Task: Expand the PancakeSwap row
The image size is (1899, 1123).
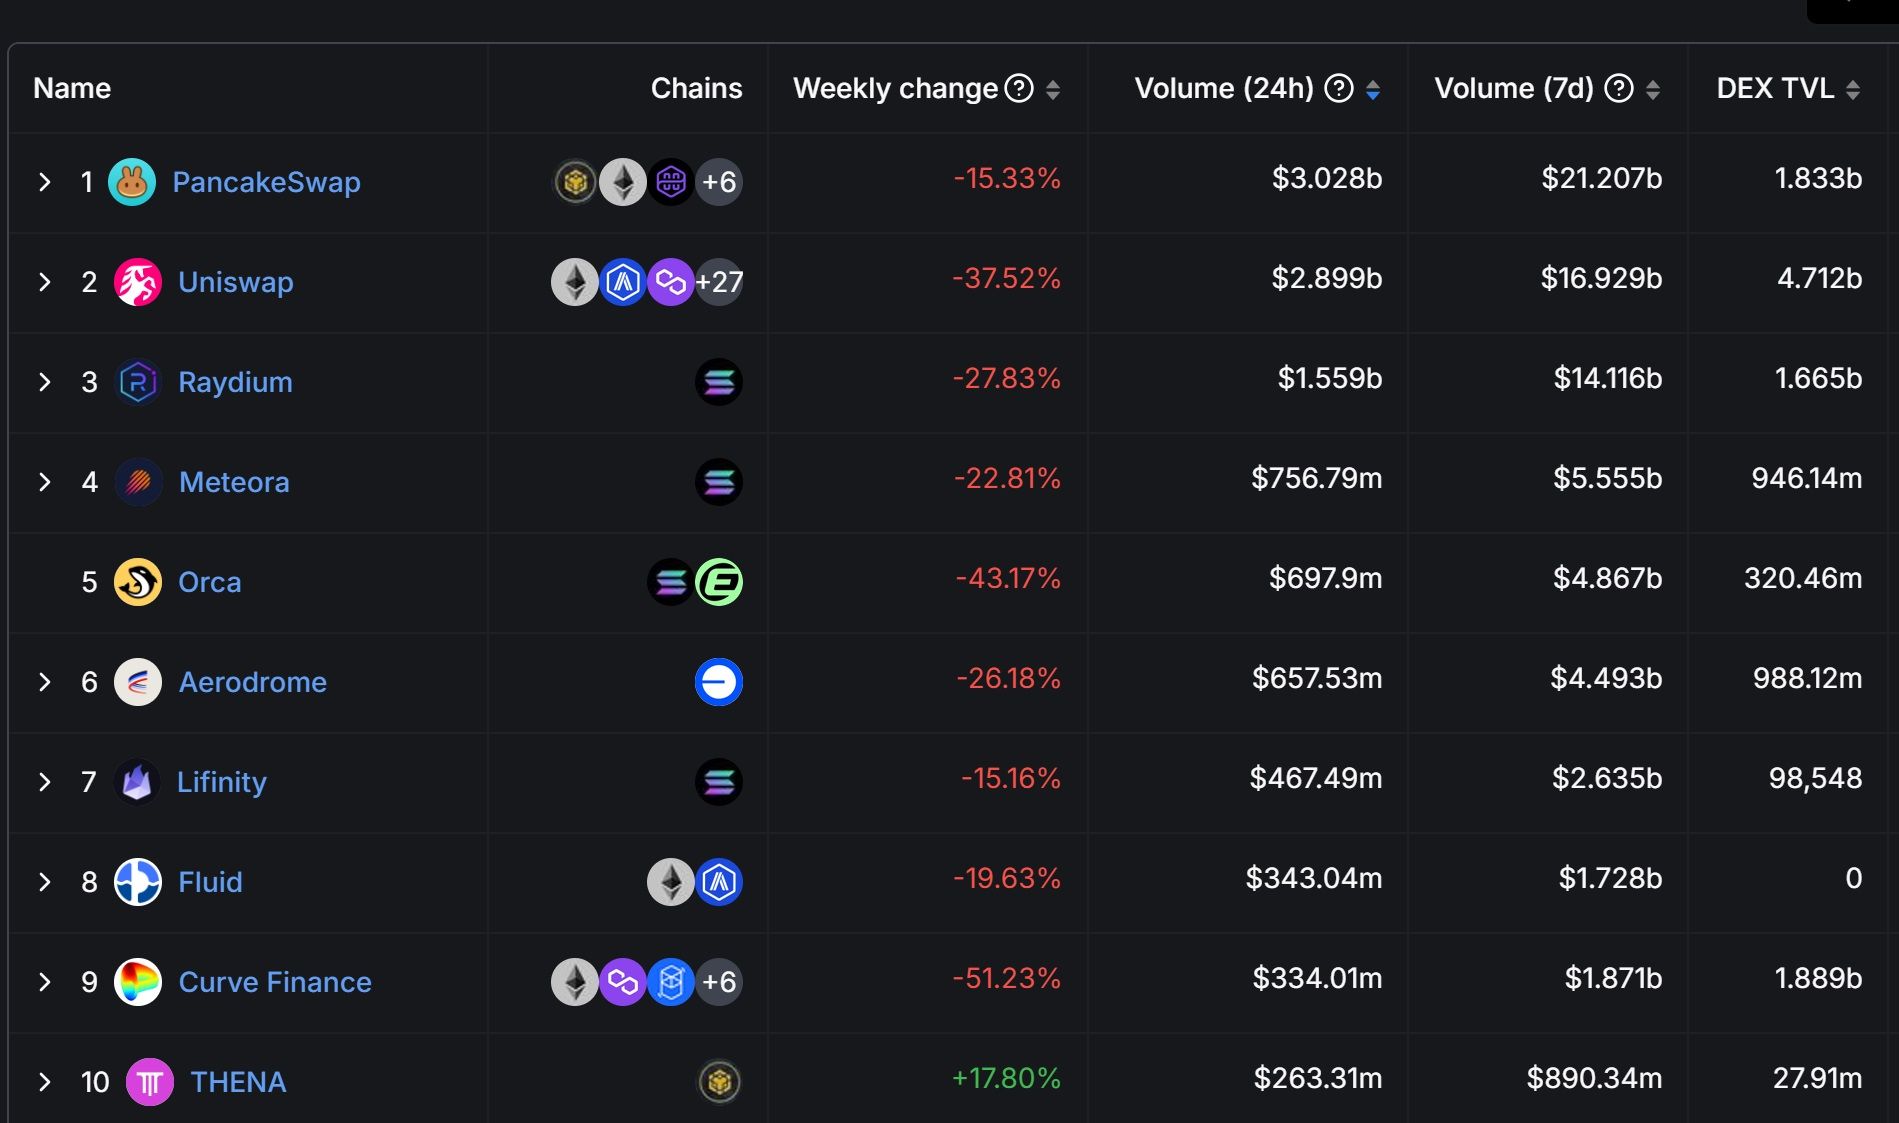Action: (x=44, y=182)
